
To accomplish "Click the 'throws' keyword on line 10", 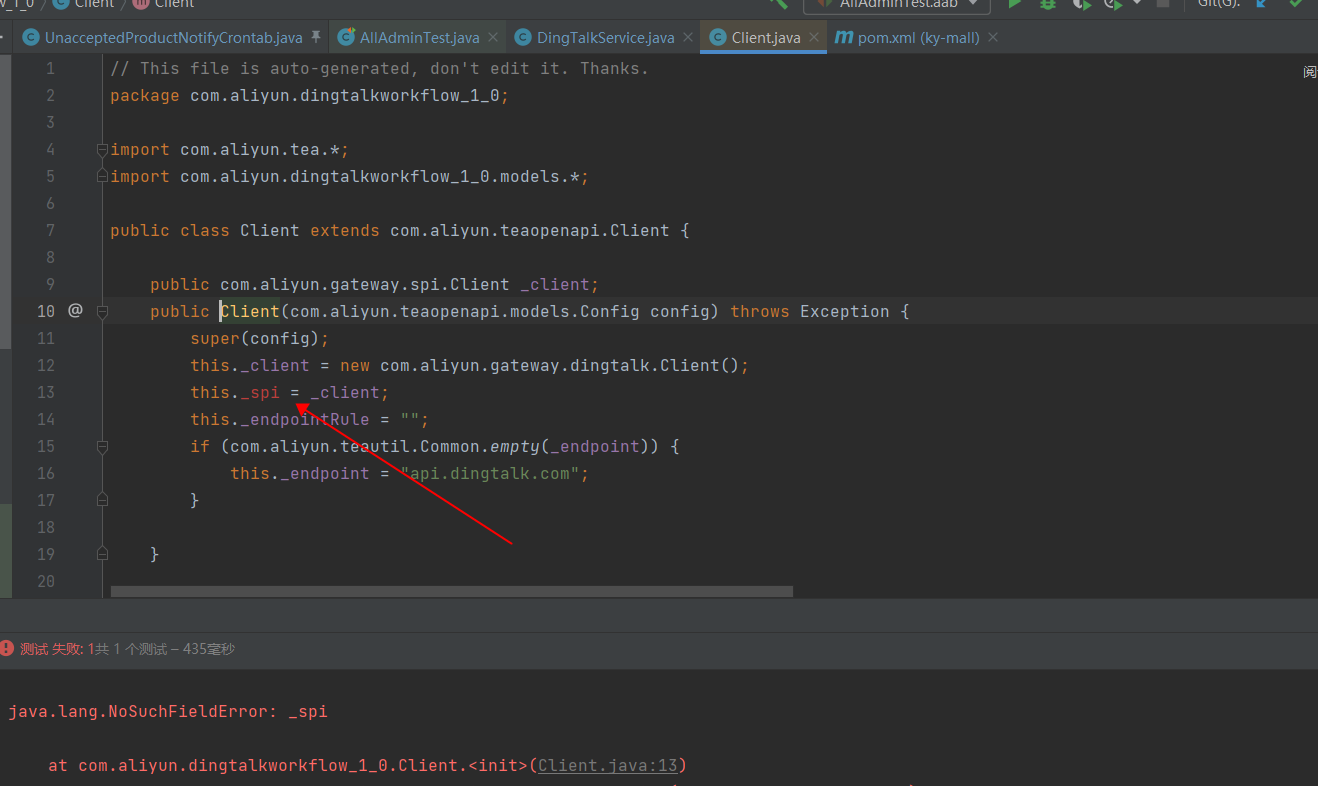I will tap(760, 312).
